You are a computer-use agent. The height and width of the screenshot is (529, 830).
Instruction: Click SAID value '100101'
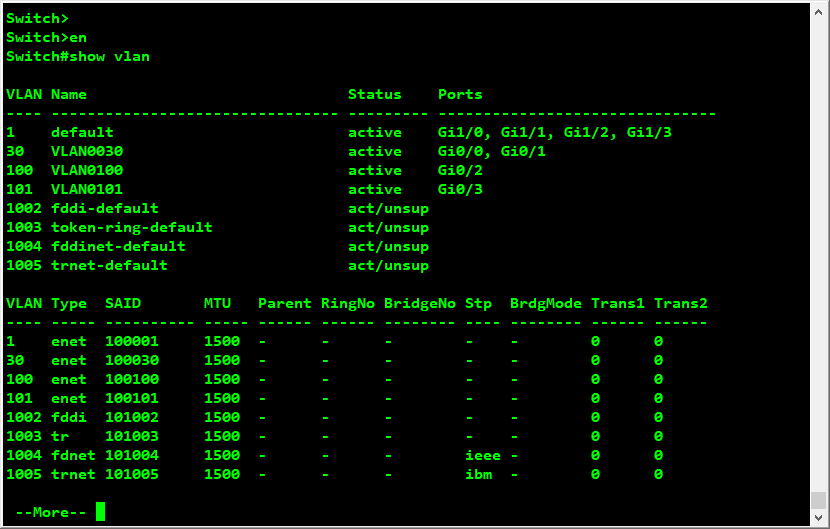(x=132, y=399)
